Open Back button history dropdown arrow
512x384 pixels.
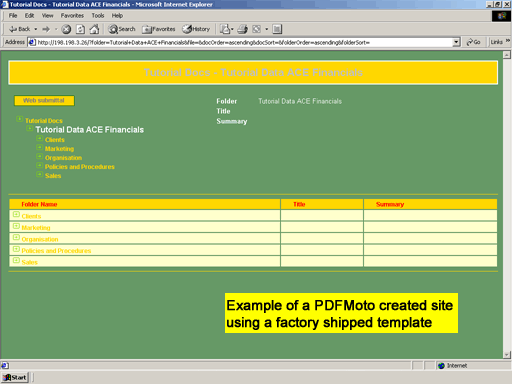(x=36, y=29)
